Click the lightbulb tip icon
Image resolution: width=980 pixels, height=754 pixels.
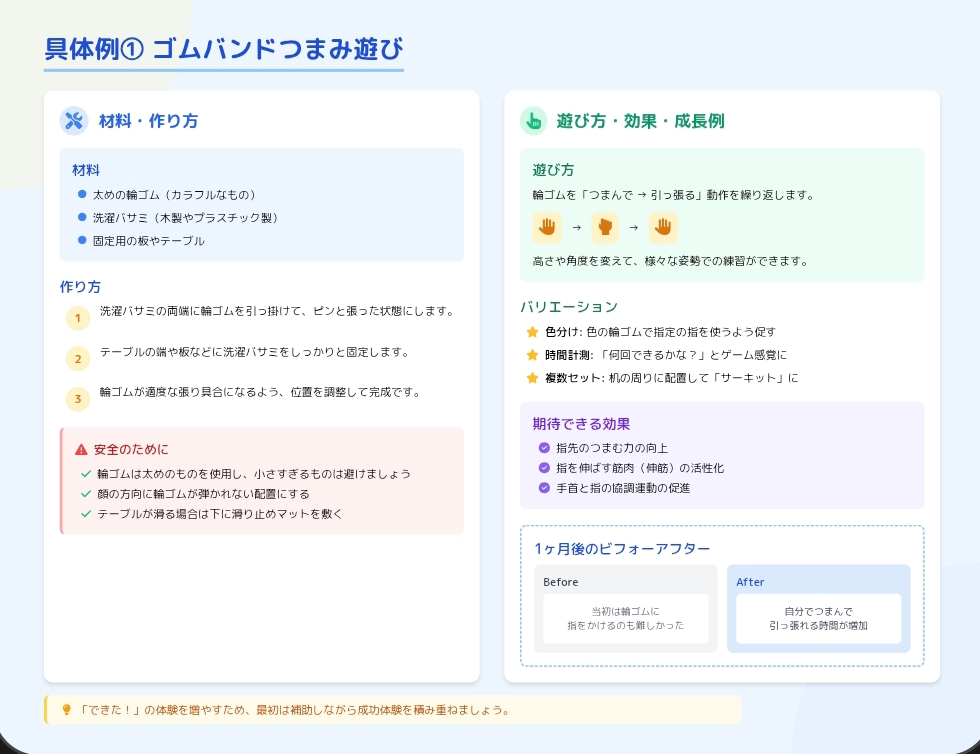click(67, 710)
